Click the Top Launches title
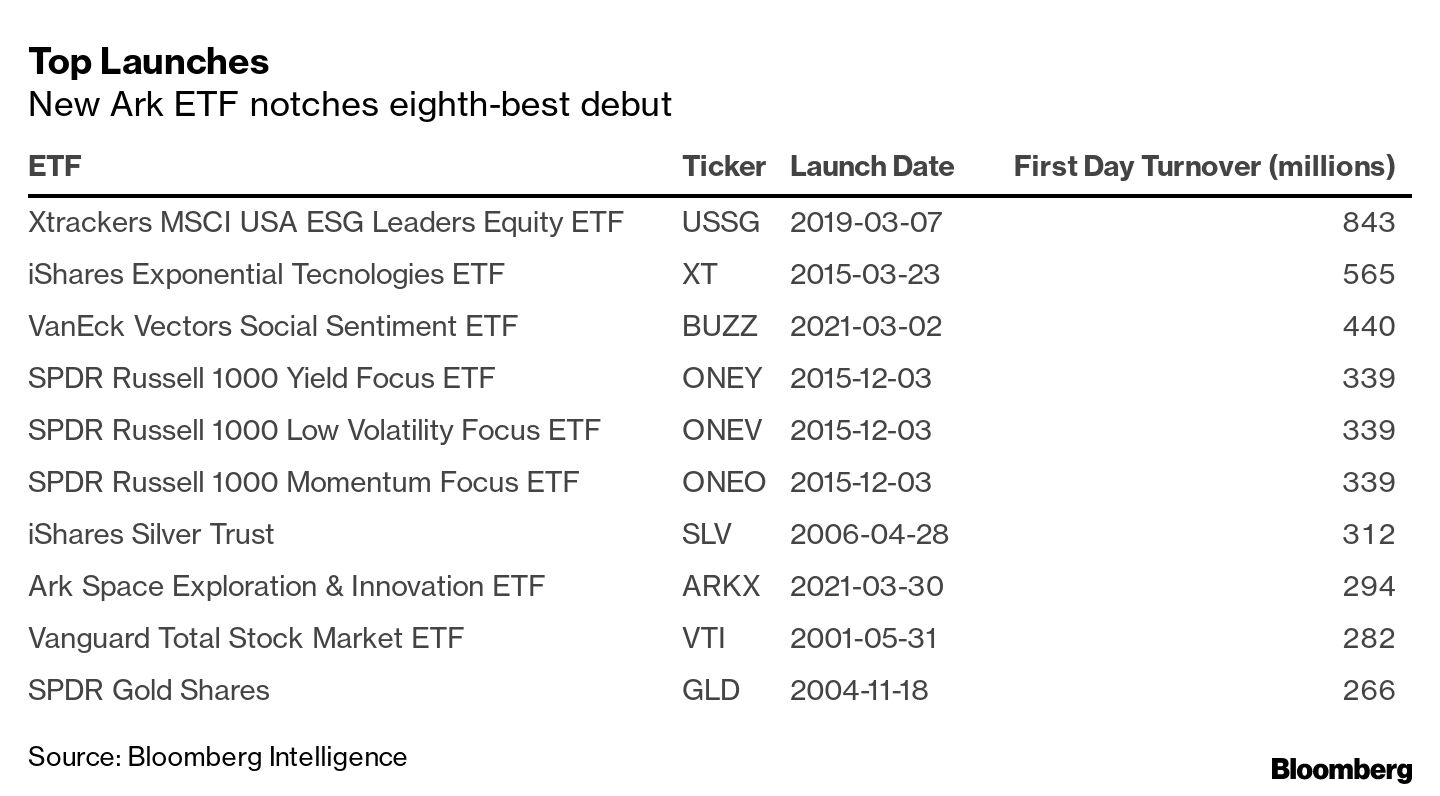This screenshot has width=1440, height=796. pyautogui.click(x=148, y=62)
